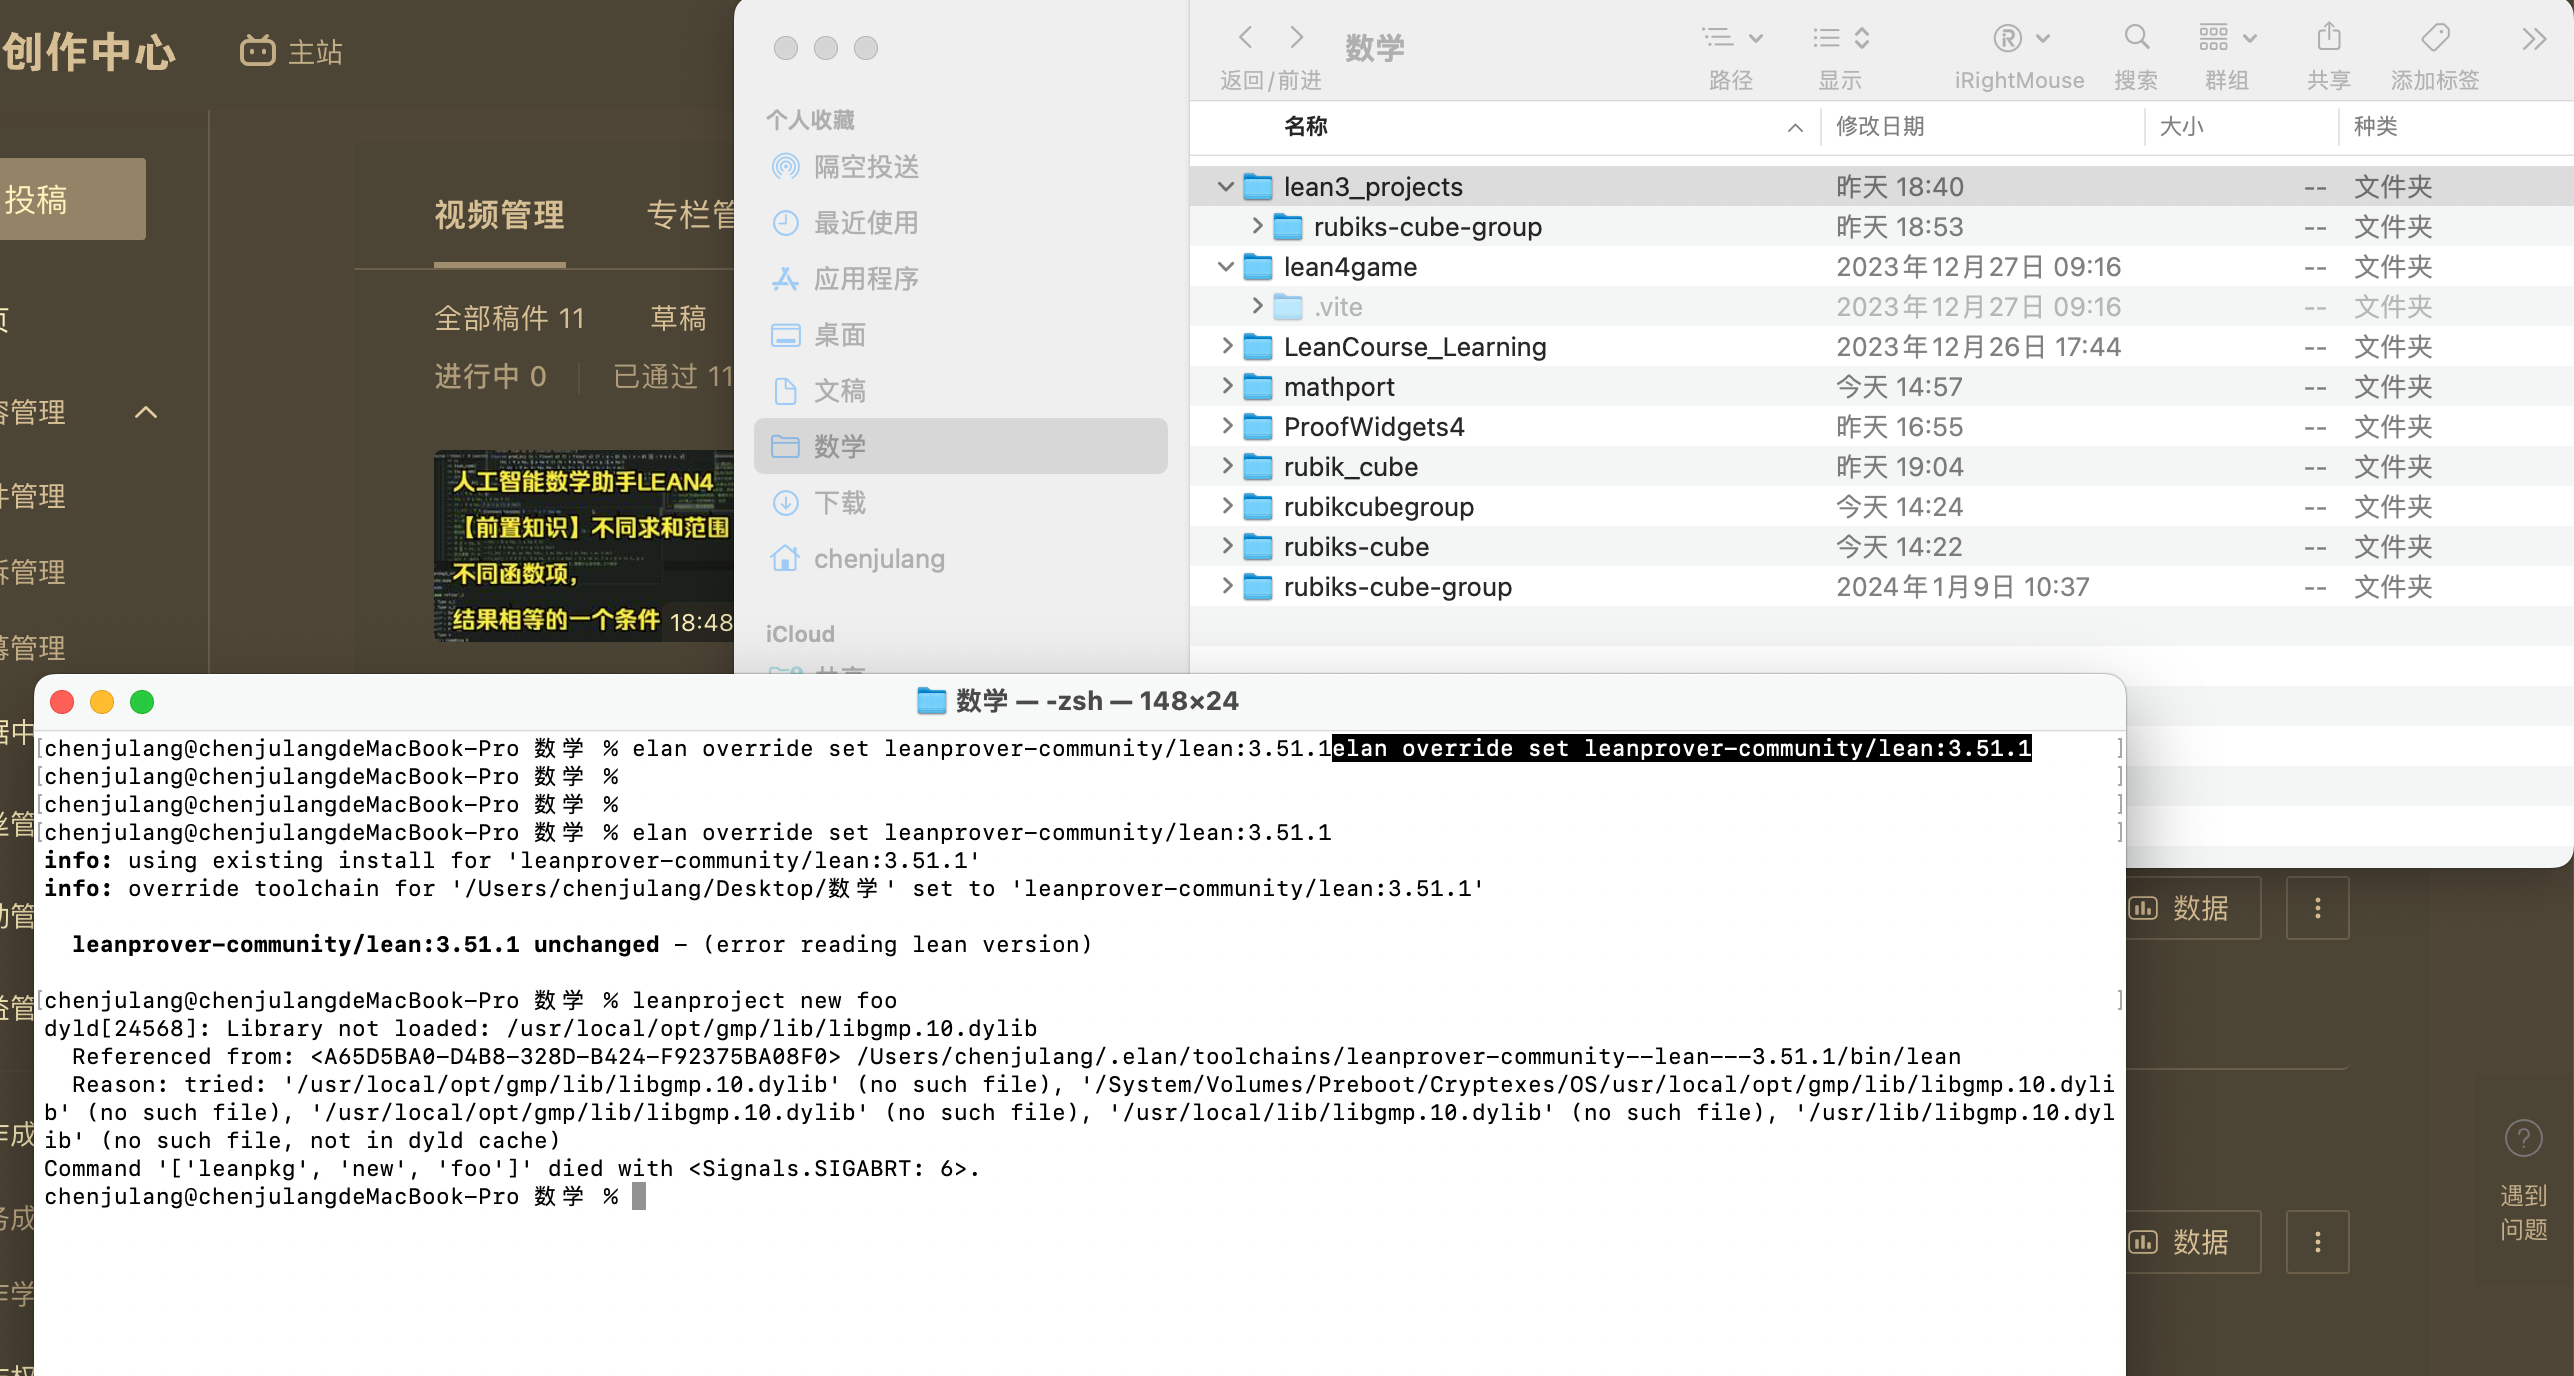Filter by 已通过 11

point(673,376)
